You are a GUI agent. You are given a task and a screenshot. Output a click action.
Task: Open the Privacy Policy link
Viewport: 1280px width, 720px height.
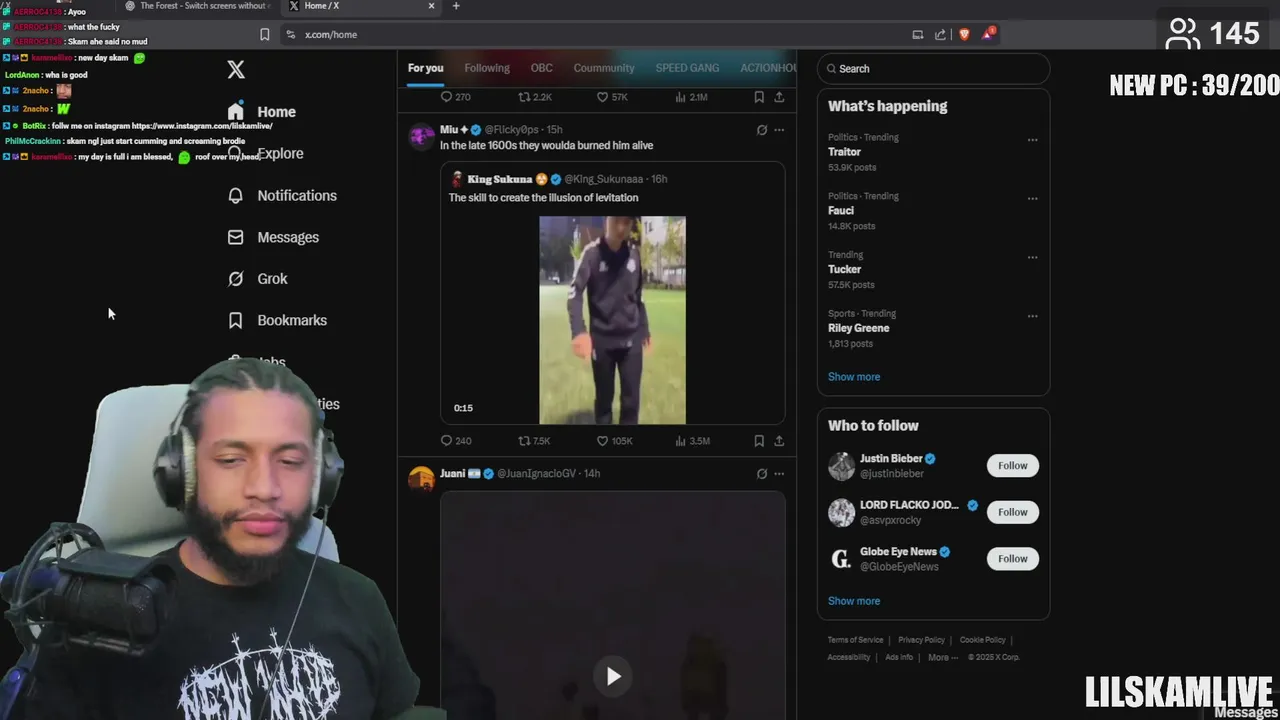(921, 640)
